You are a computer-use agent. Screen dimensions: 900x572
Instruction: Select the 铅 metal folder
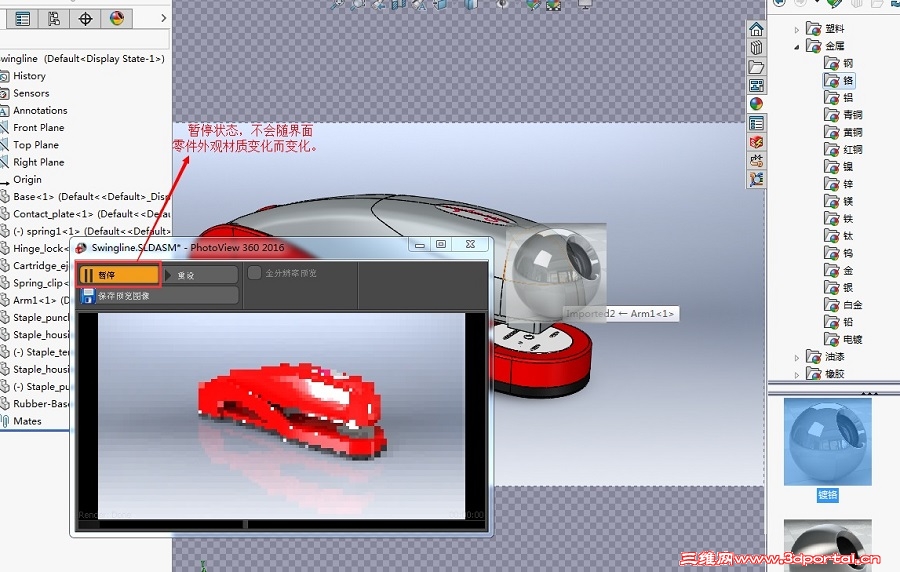839,322
